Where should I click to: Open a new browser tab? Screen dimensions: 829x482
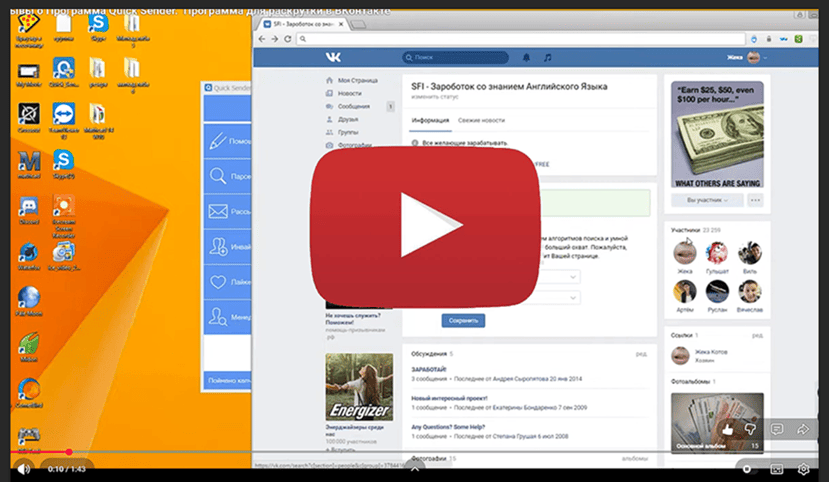point(358,24)
